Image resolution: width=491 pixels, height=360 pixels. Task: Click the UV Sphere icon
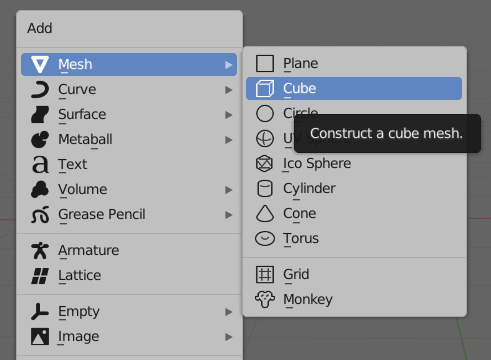(x=265, y=138)
